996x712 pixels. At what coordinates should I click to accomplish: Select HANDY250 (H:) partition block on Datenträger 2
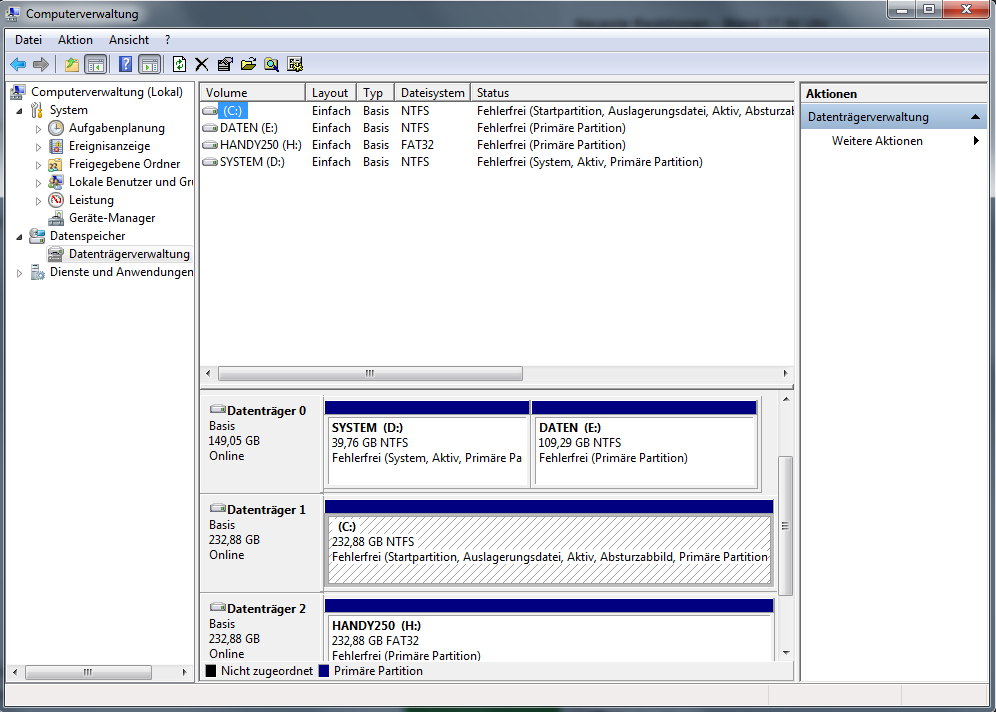pyautogui.click(x=549, y=630)
